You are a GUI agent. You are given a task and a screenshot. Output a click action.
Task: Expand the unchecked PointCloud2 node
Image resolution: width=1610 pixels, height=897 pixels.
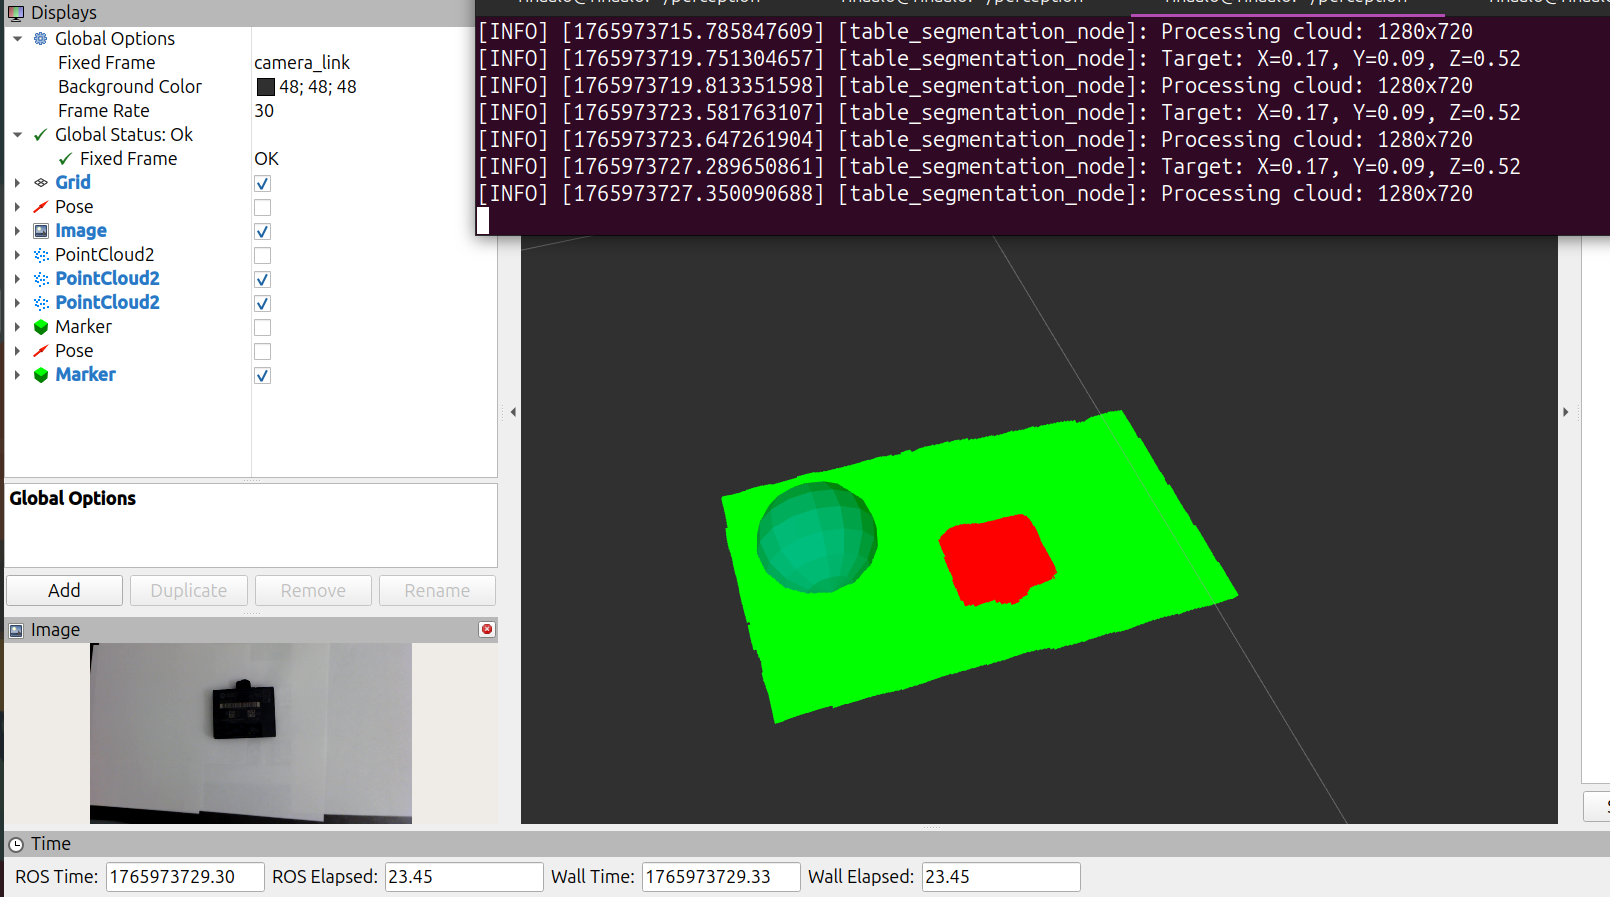[x=17, y=254]
